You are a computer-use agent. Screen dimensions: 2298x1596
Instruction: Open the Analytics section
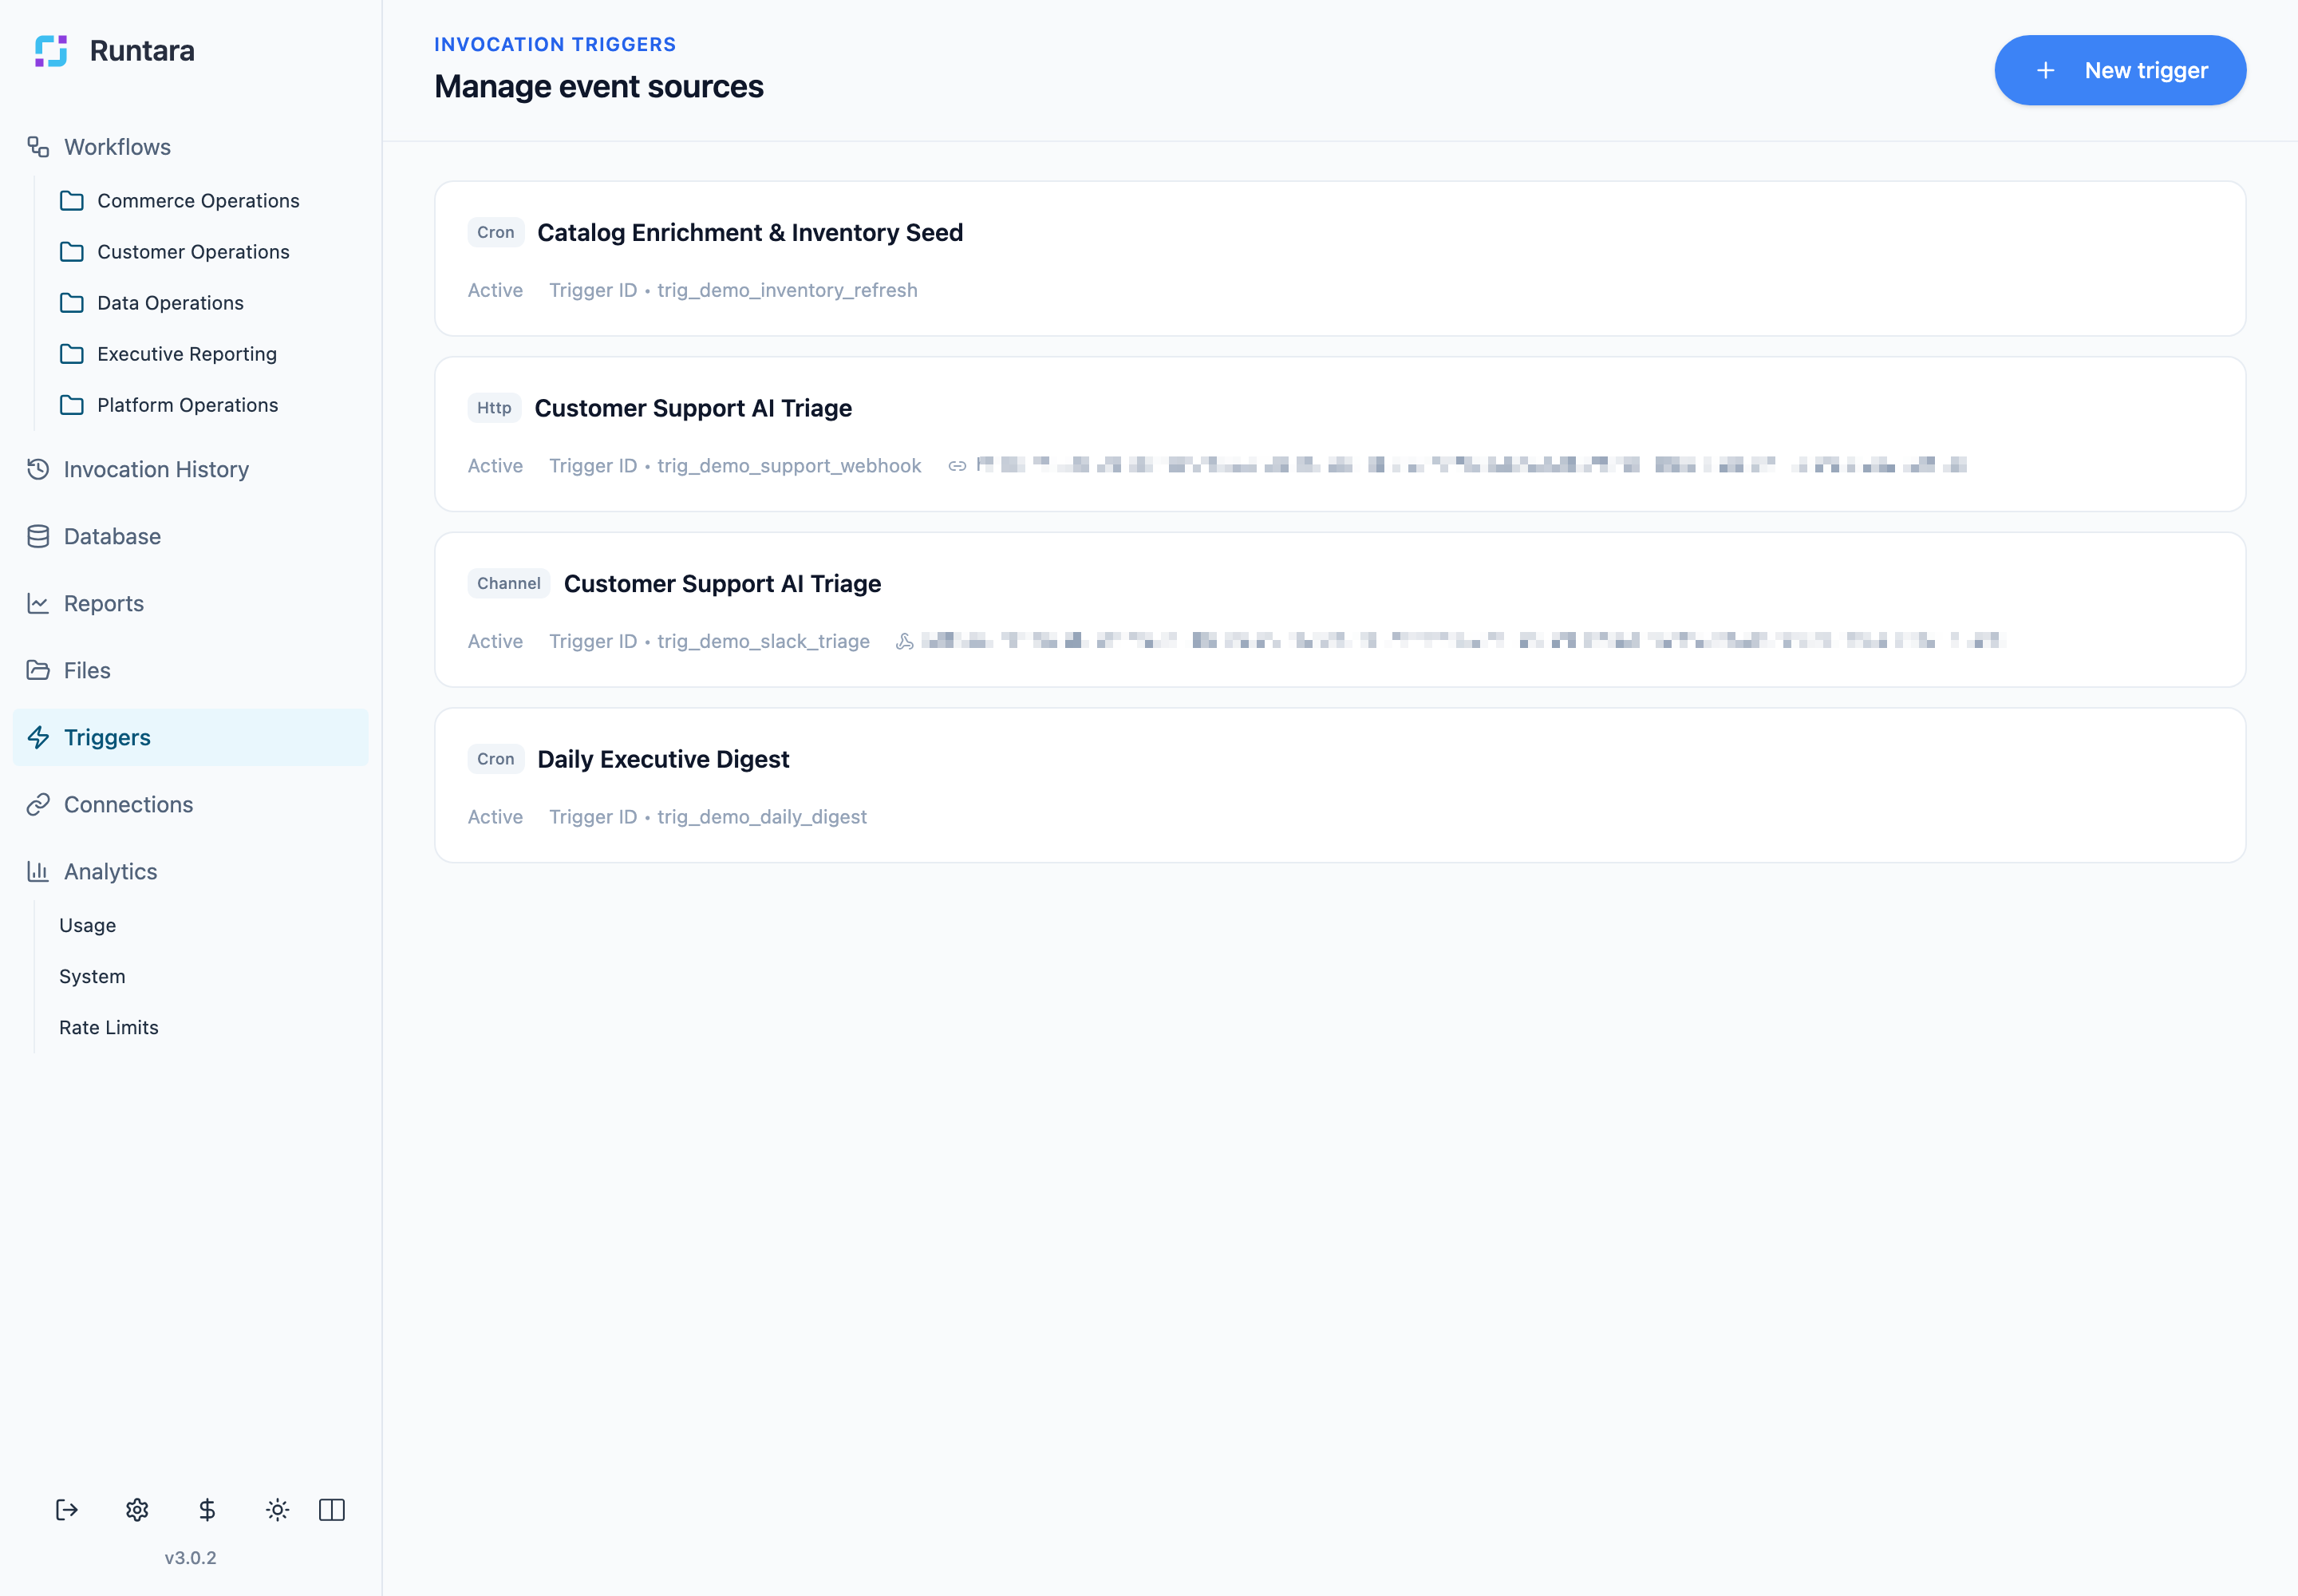(x=190, y=871)
